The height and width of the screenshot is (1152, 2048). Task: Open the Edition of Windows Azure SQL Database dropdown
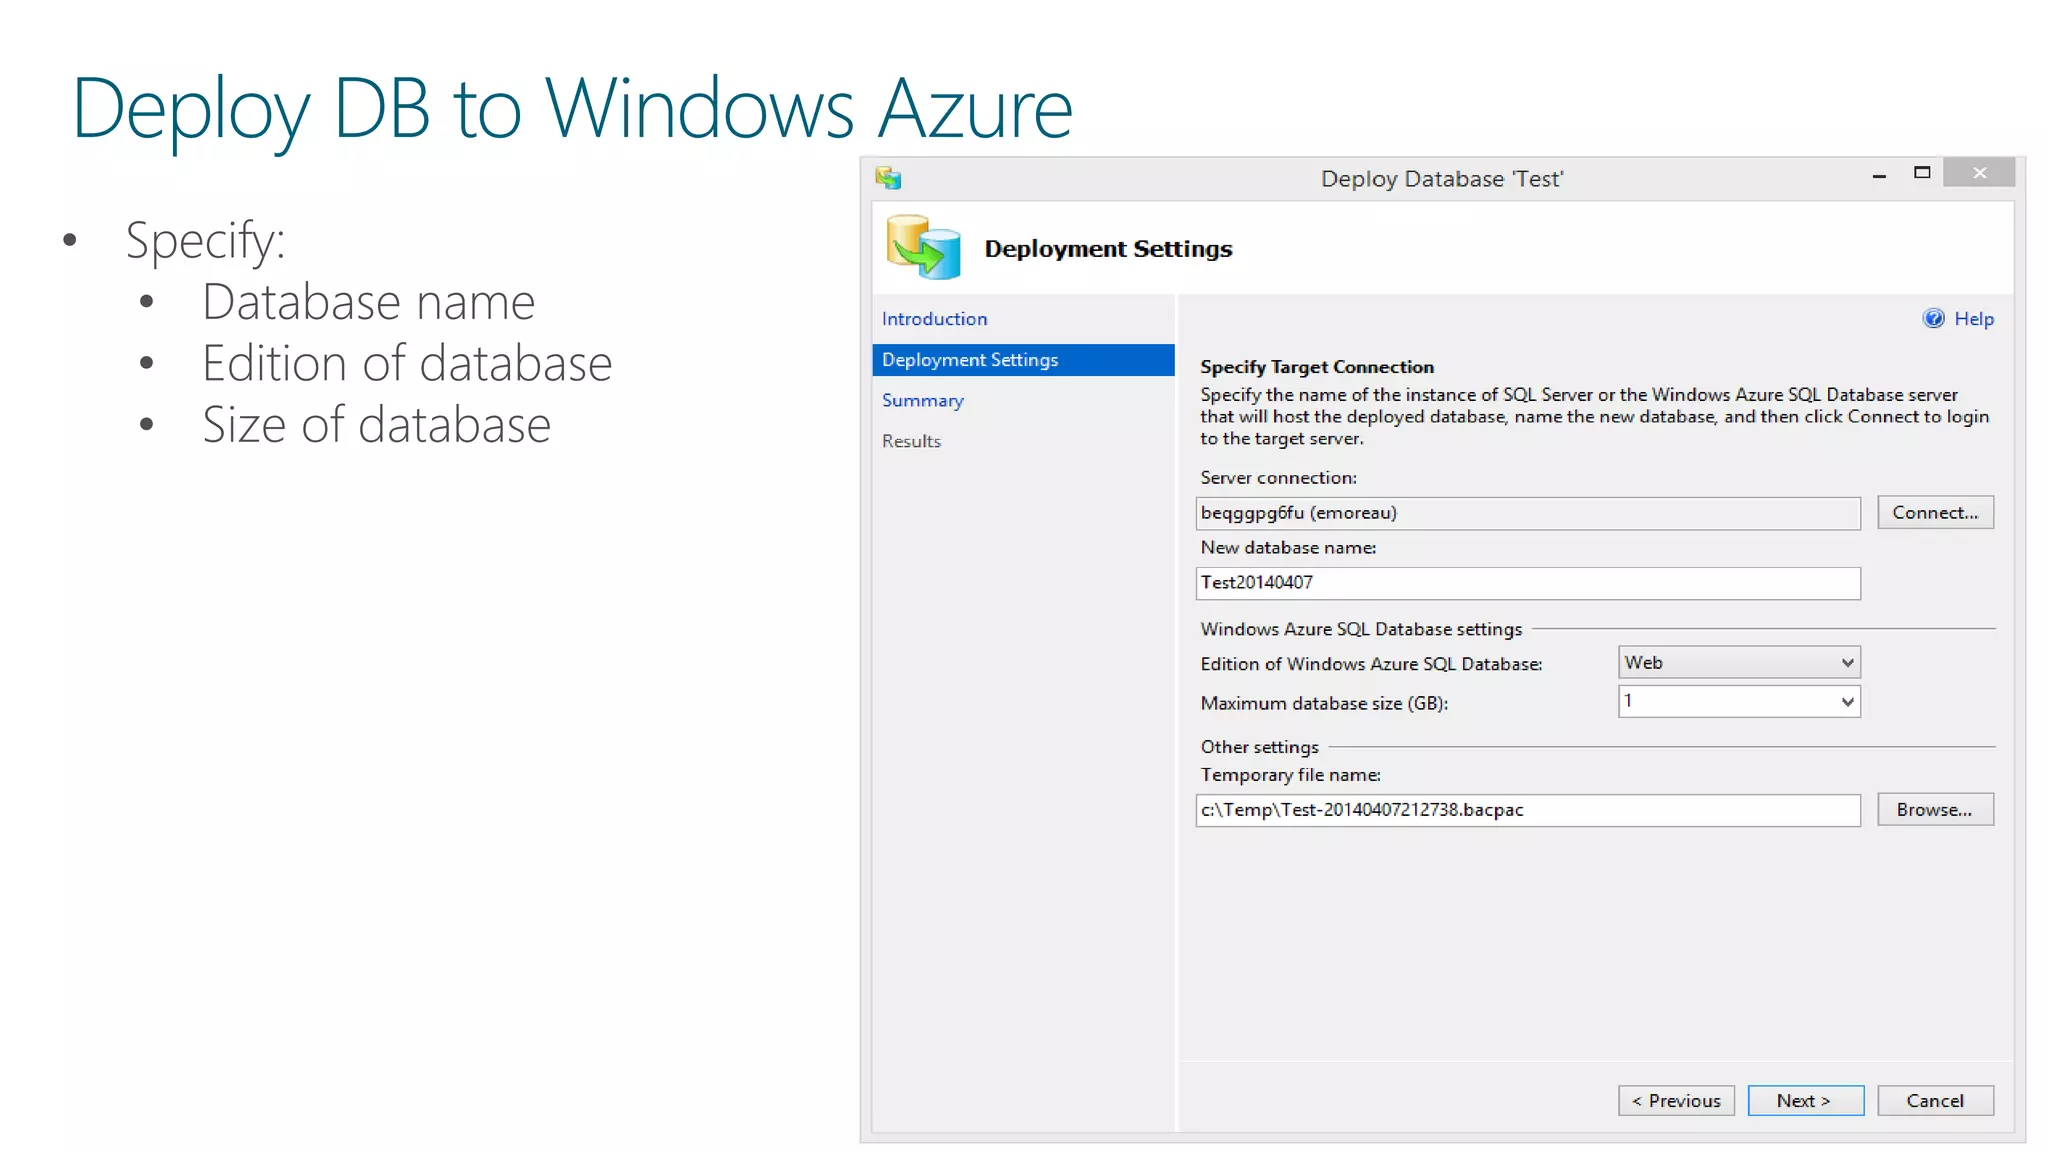tap(1739, 662)
